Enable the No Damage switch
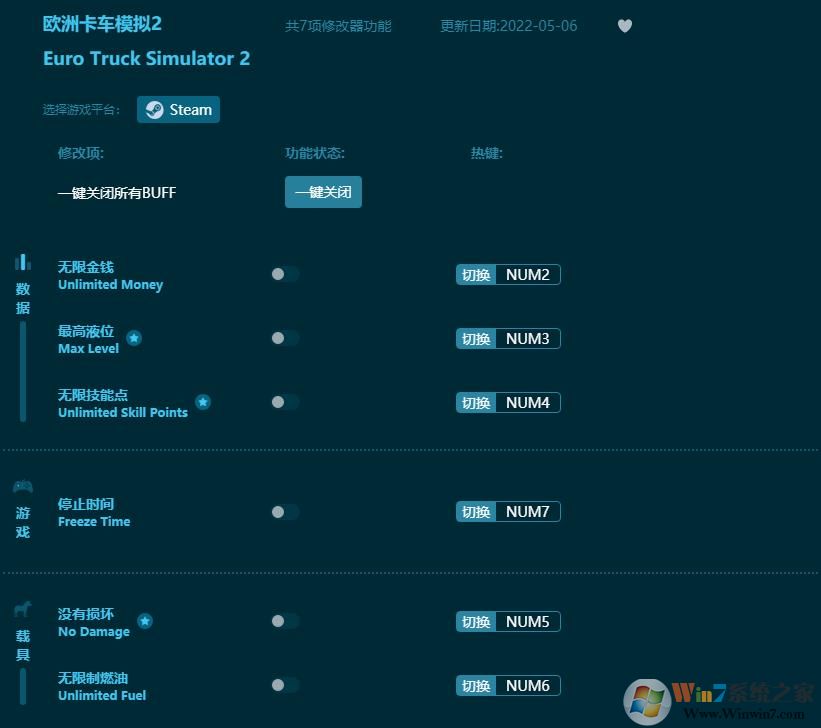The width and height of the screenshot is (821, 728). tap(285, 621)
